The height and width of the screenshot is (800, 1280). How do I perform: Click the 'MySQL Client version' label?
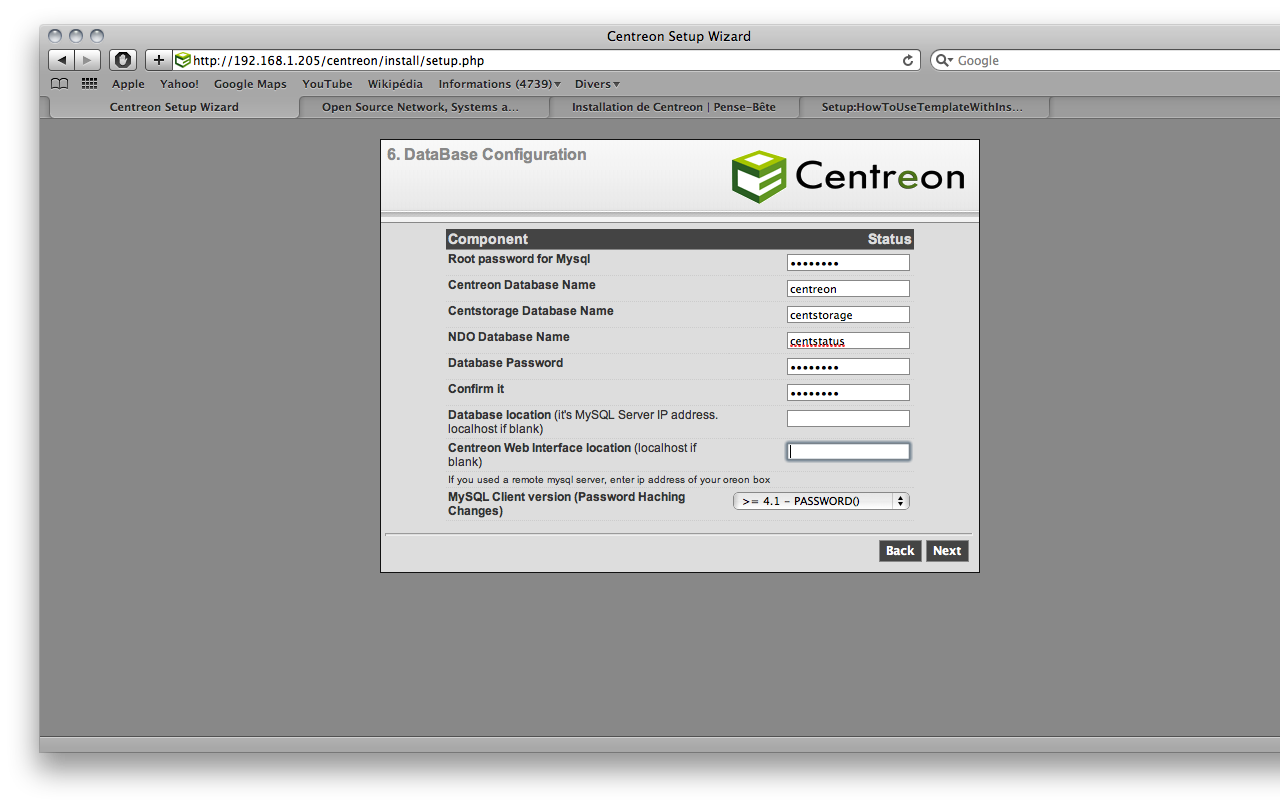point(567,504)
